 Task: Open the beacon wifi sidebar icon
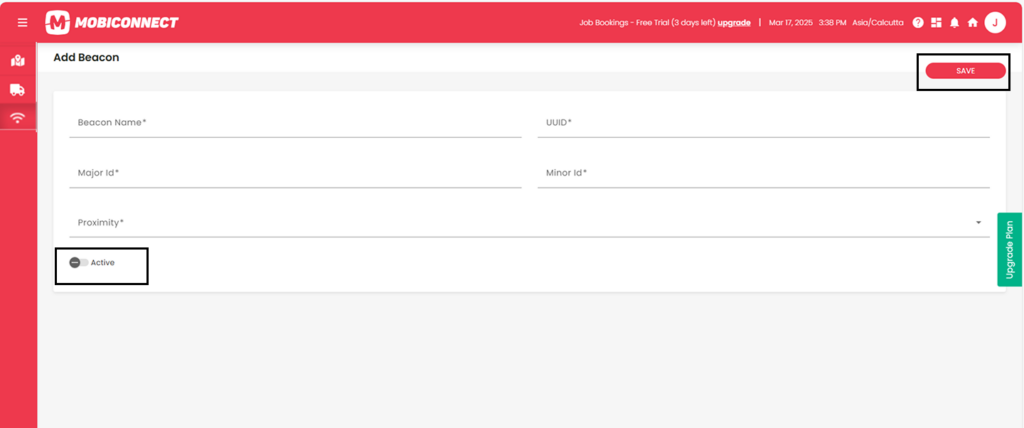(18, 118)
